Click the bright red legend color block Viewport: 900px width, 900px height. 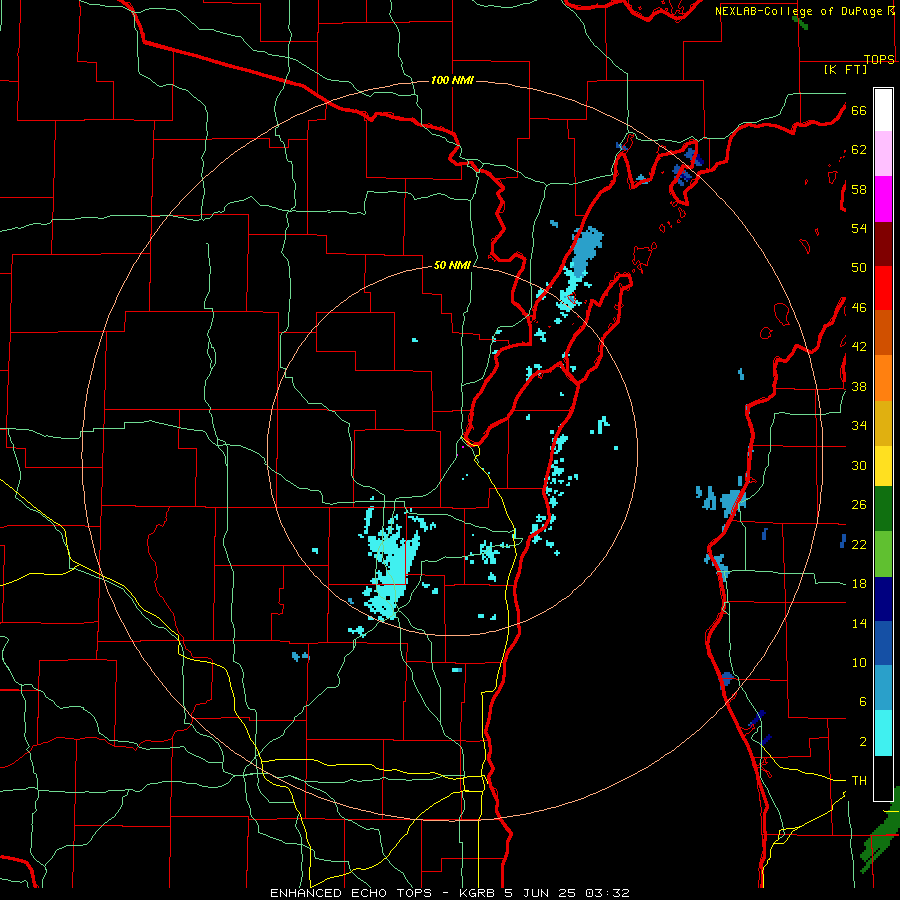click(x=883, y=288)
